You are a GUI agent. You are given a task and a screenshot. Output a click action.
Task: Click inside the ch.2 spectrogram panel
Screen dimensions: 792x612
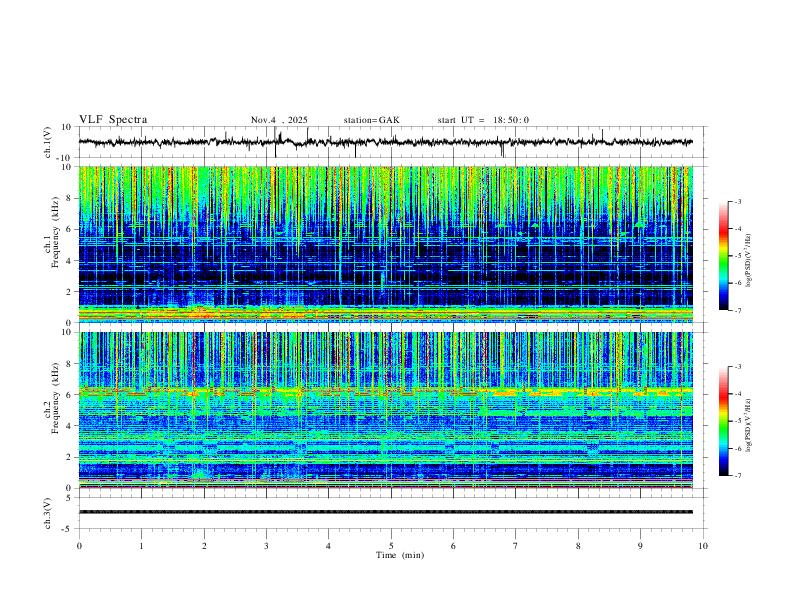(385, 410)
